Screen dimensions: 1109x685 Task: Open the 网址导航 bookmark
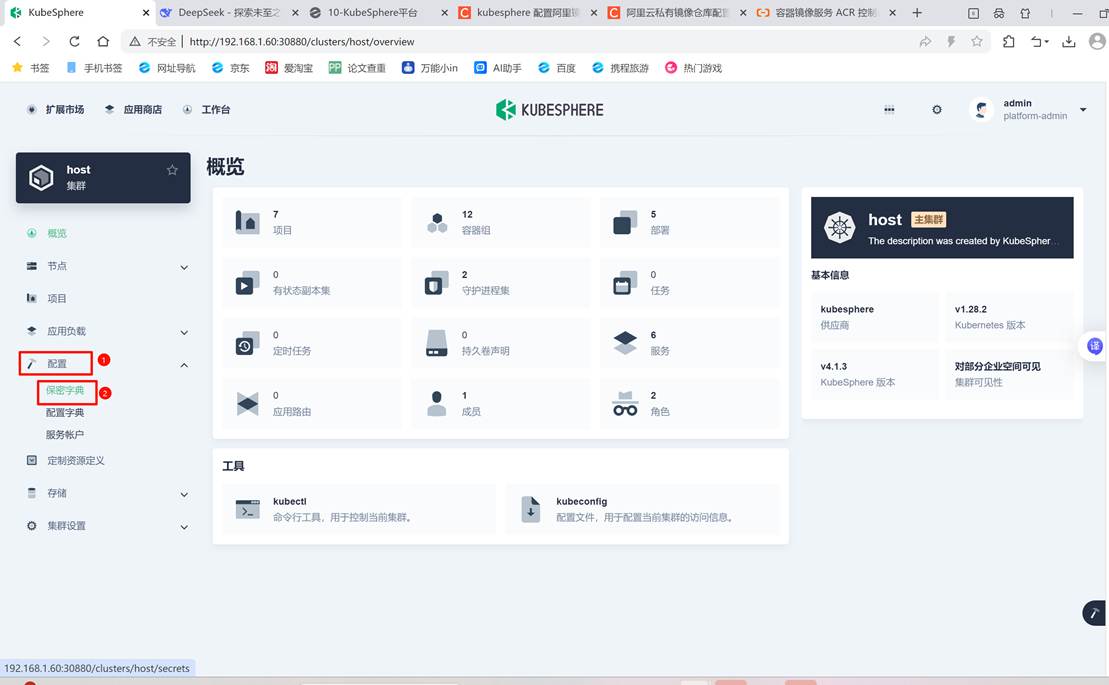coord(167,68)
